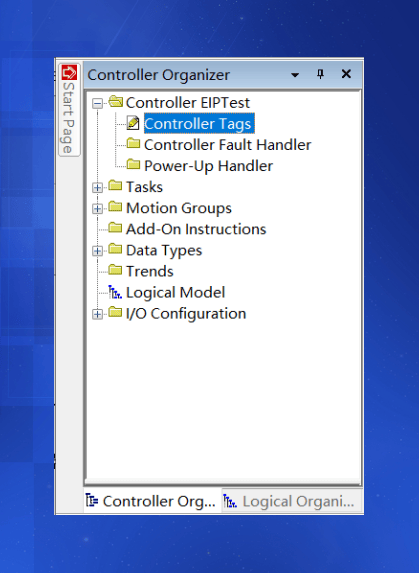
Task: Open the Controller Organizer window position dropdown
Action: tap(295, 75)
